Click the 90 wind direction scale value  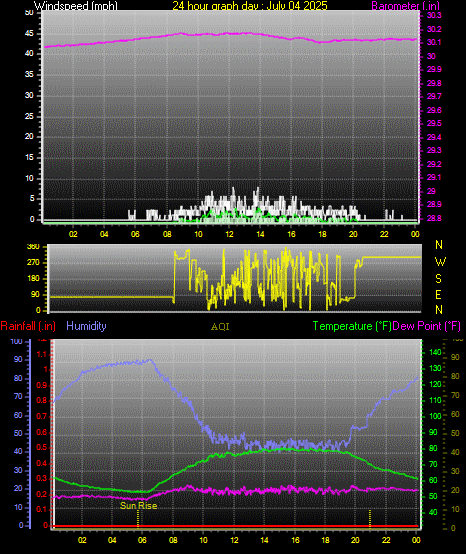[x=35, y=294]
